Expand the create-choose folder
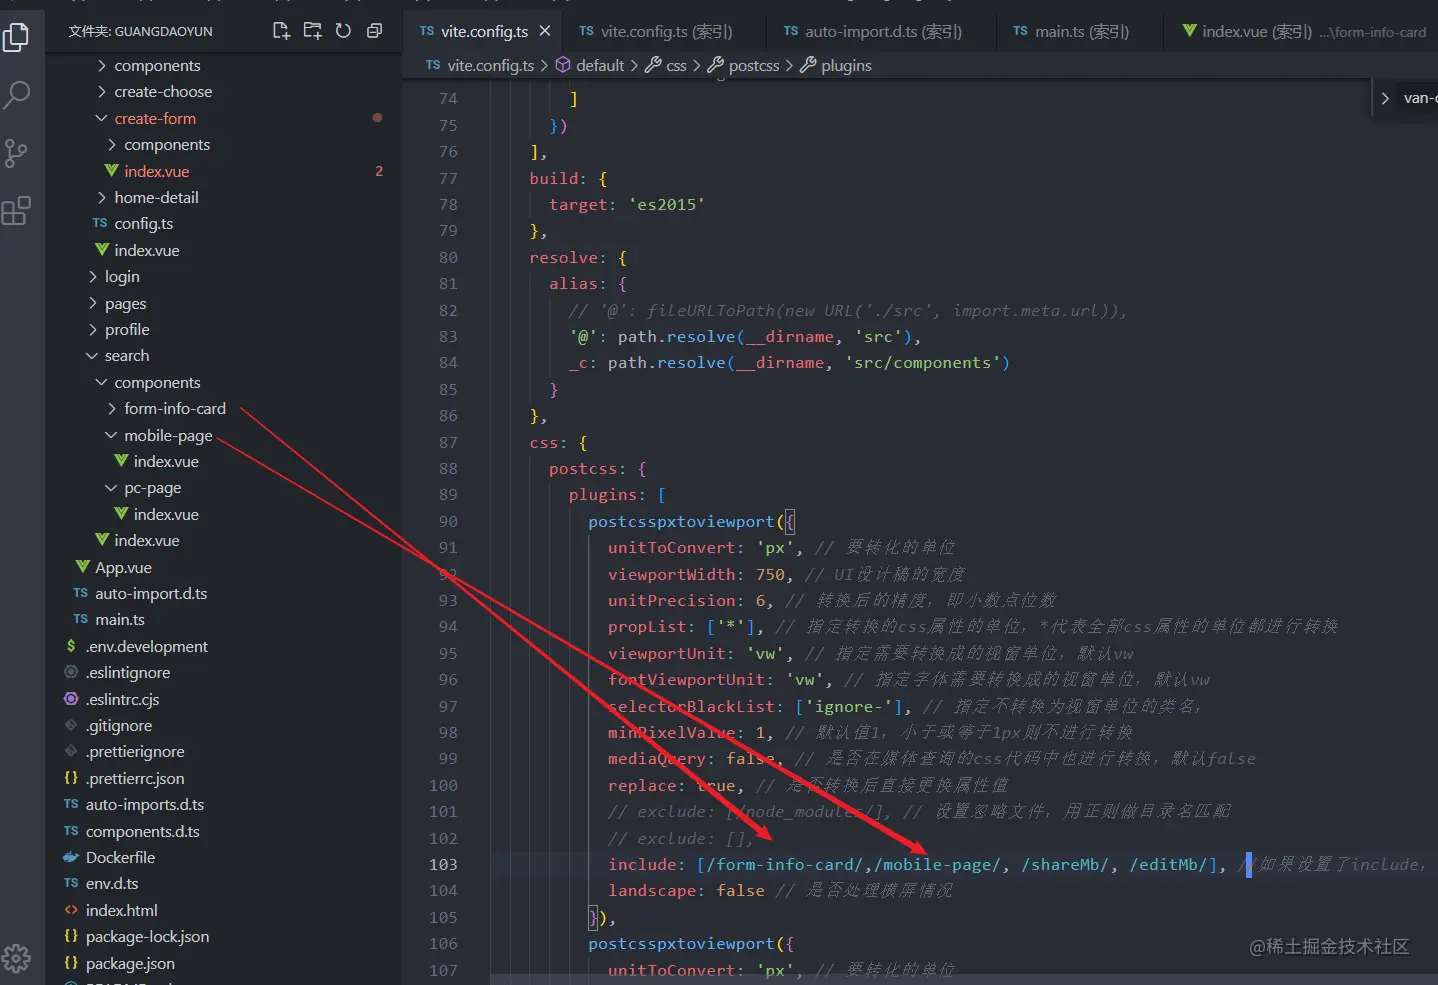 (x=163, y=92)
